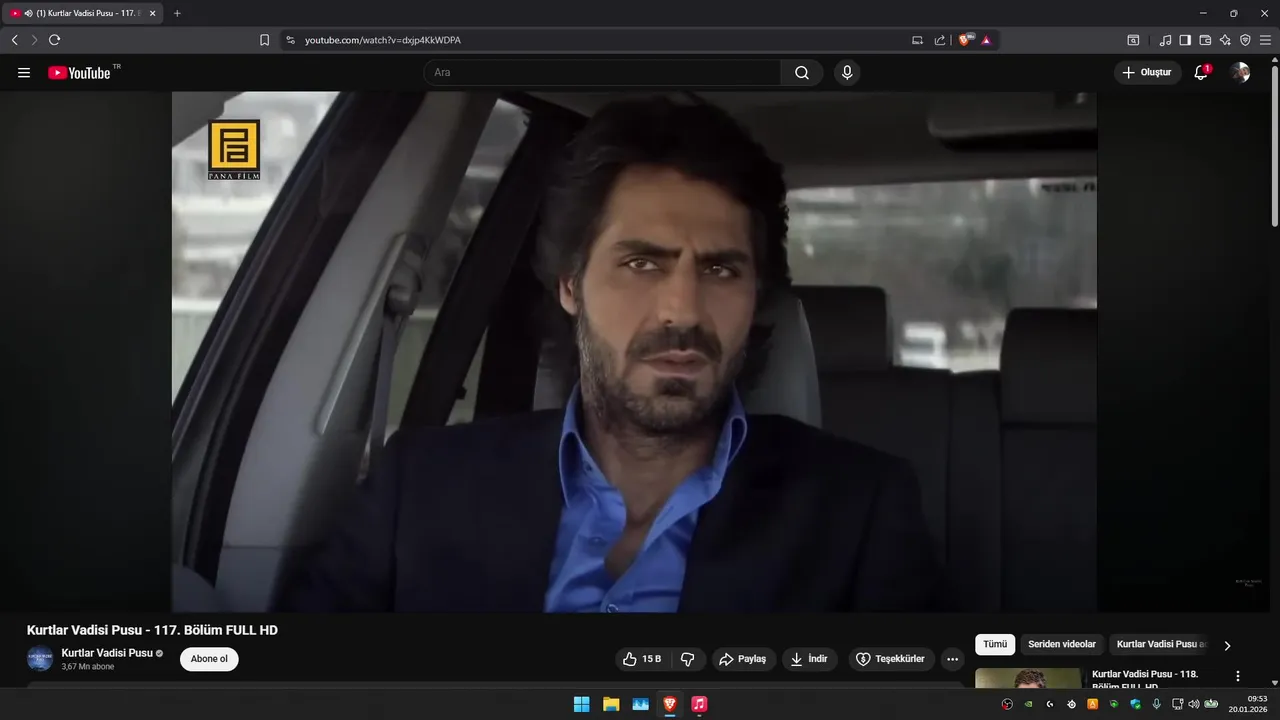
Task: Open the account avatar menu
Action: (x=1240, y=72)
